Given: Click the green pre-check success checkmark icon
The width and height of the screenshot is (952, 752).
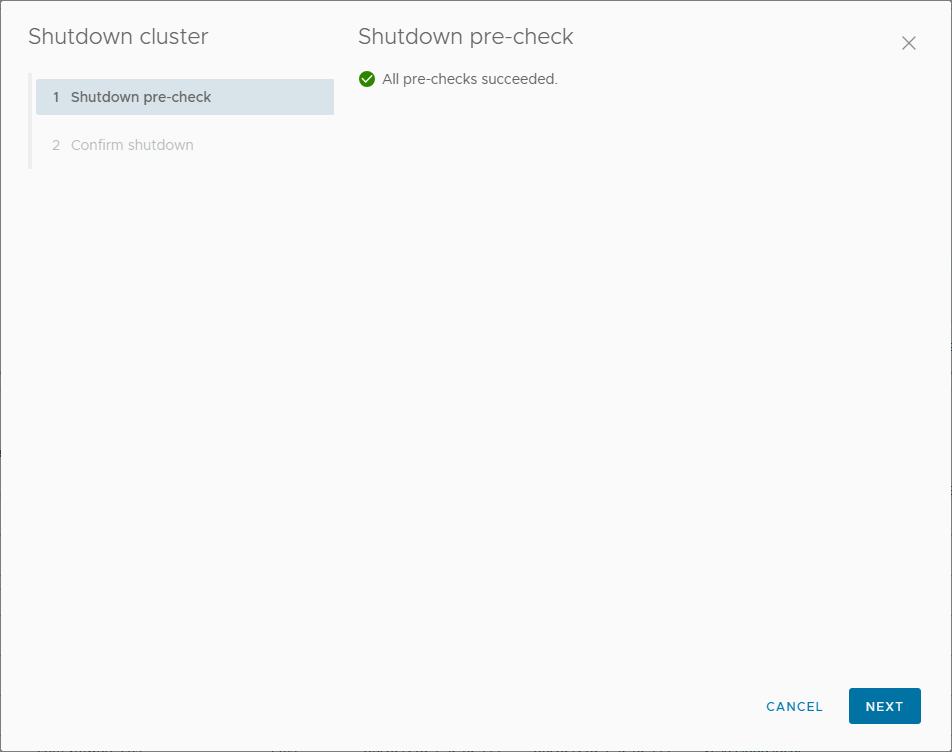Looking at the screenshot, I should pos(367,79).
